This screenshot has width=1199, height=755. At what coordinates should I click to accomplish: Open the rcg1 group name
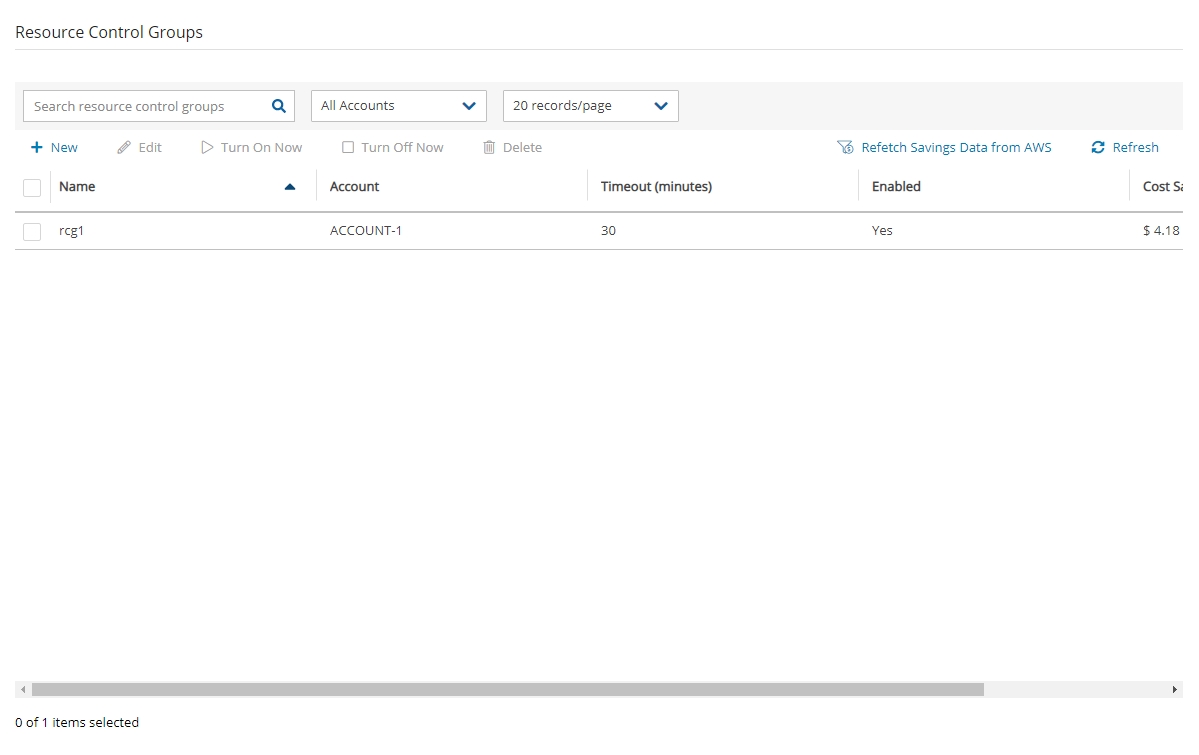click(72, 231)
